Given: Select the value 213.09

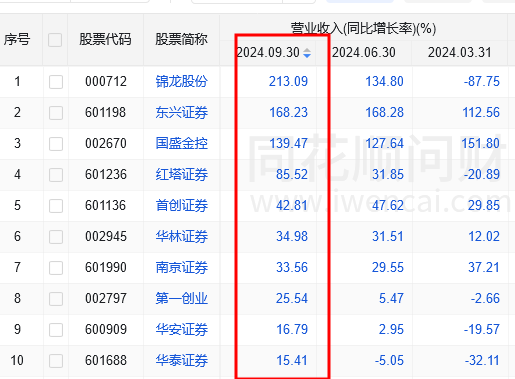Looking at the screenshot, I should [x=288, y=81].
